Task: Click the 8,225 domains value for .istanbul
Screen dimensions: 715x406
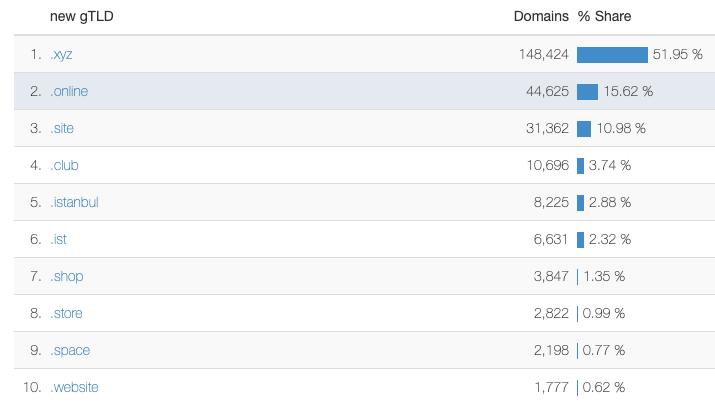Action: click(551, 203)
